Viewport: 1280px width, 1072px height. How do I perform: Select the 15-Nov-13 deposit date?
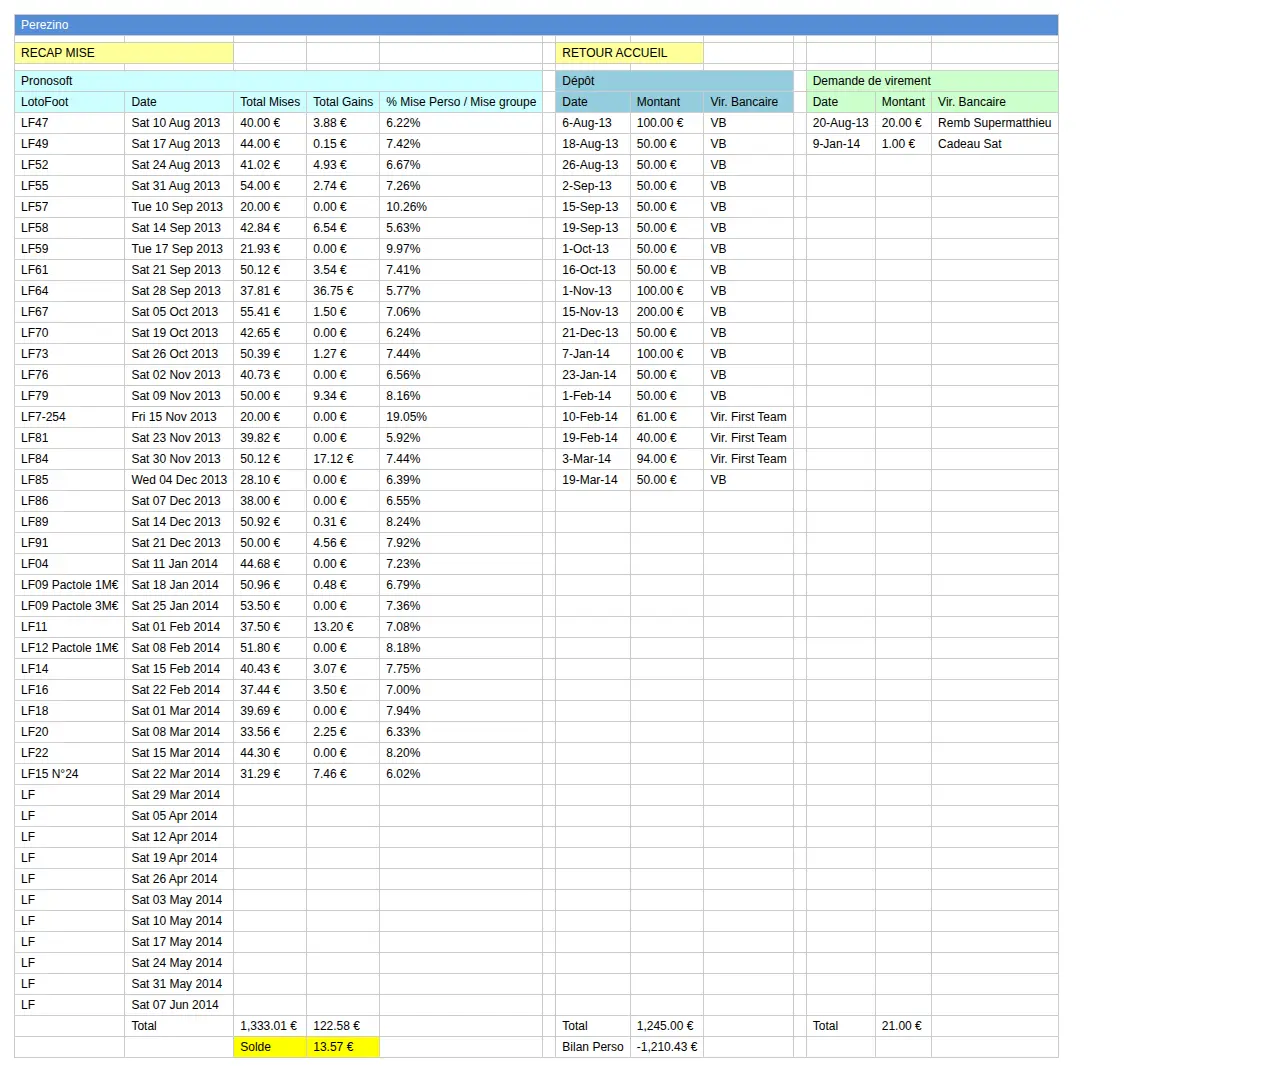coord(593,312)
